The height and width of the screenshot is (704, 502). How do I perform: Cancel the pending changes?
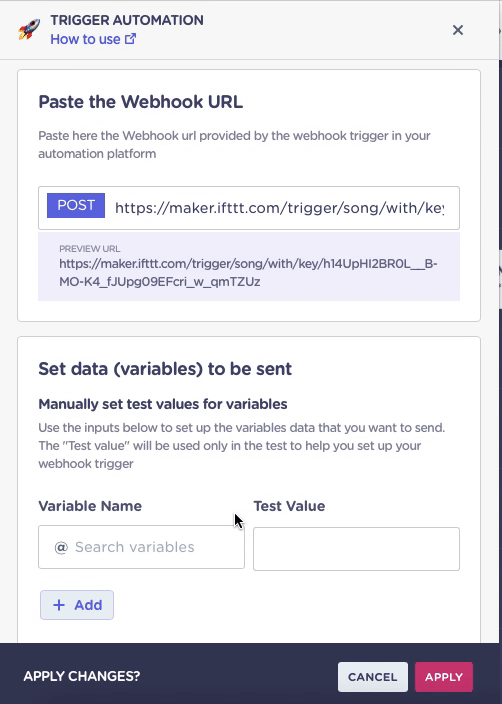tap(373, 677)
